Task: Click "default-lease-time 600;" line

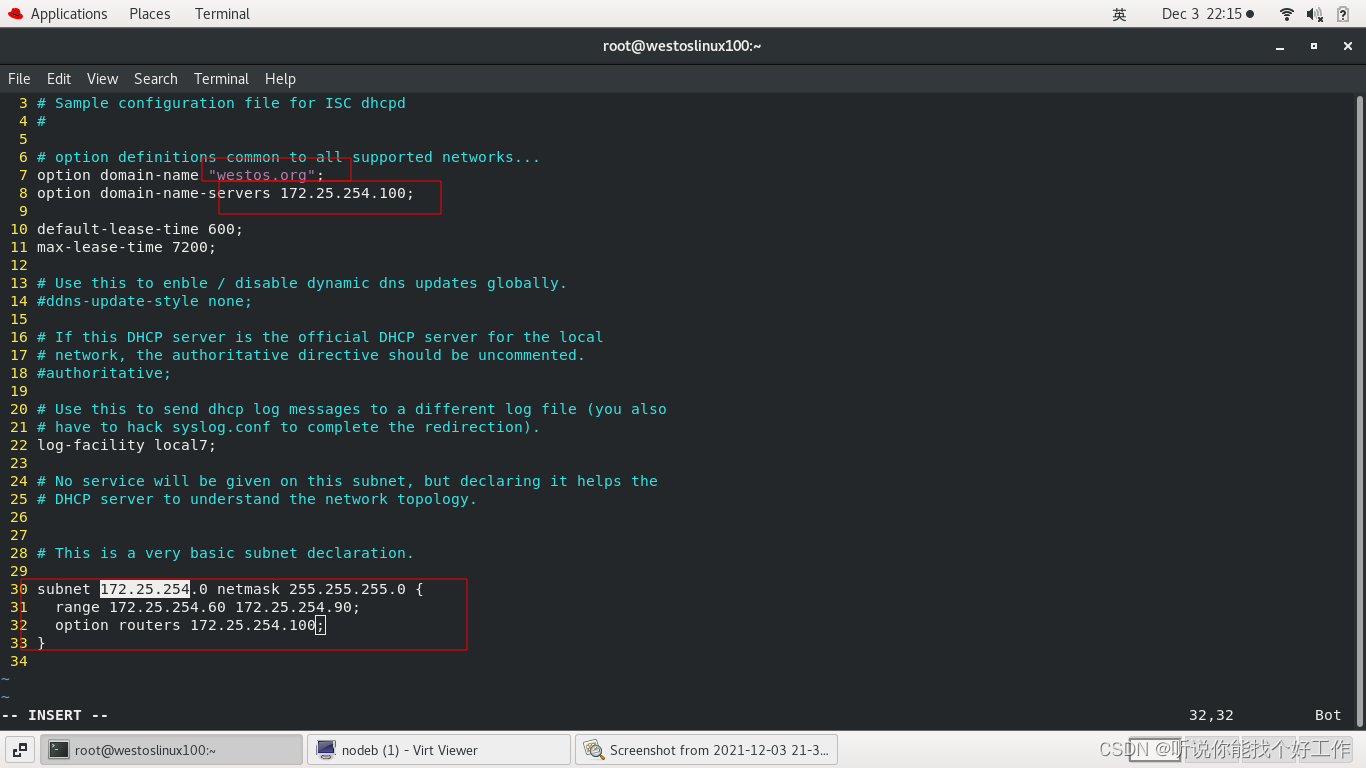Action: (140, 229)
